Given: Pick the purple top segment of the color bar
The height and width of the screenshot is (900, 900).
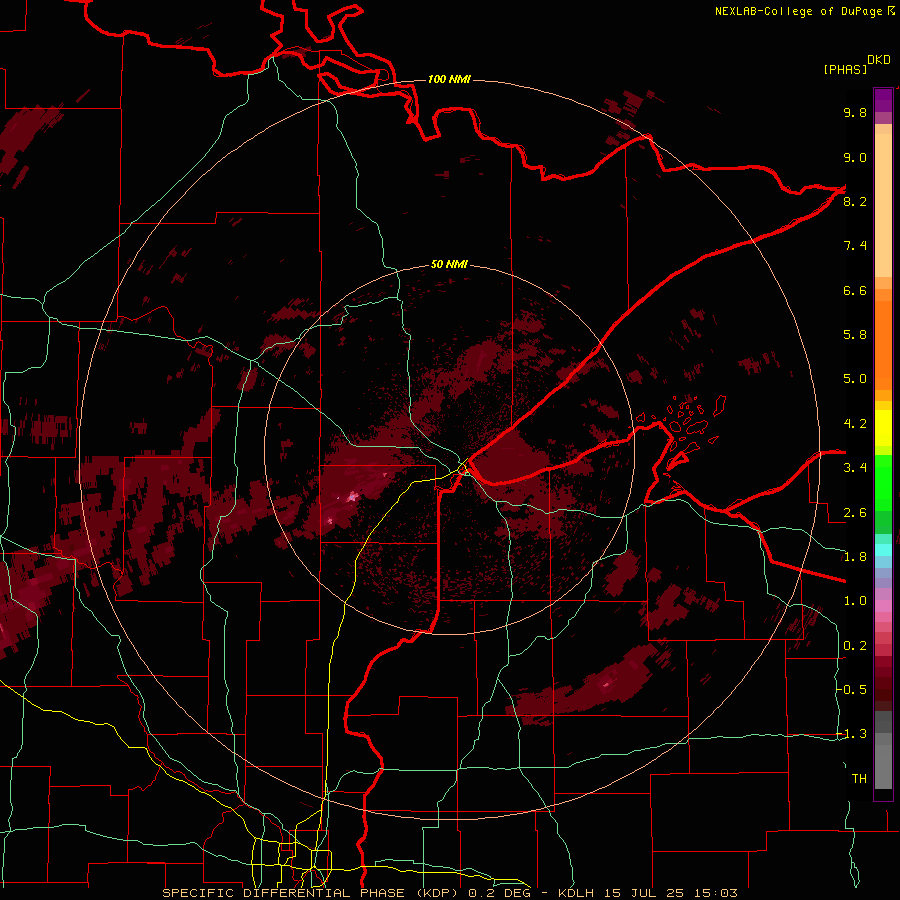Looking at the screenshot, I should (x=883, y=100).
